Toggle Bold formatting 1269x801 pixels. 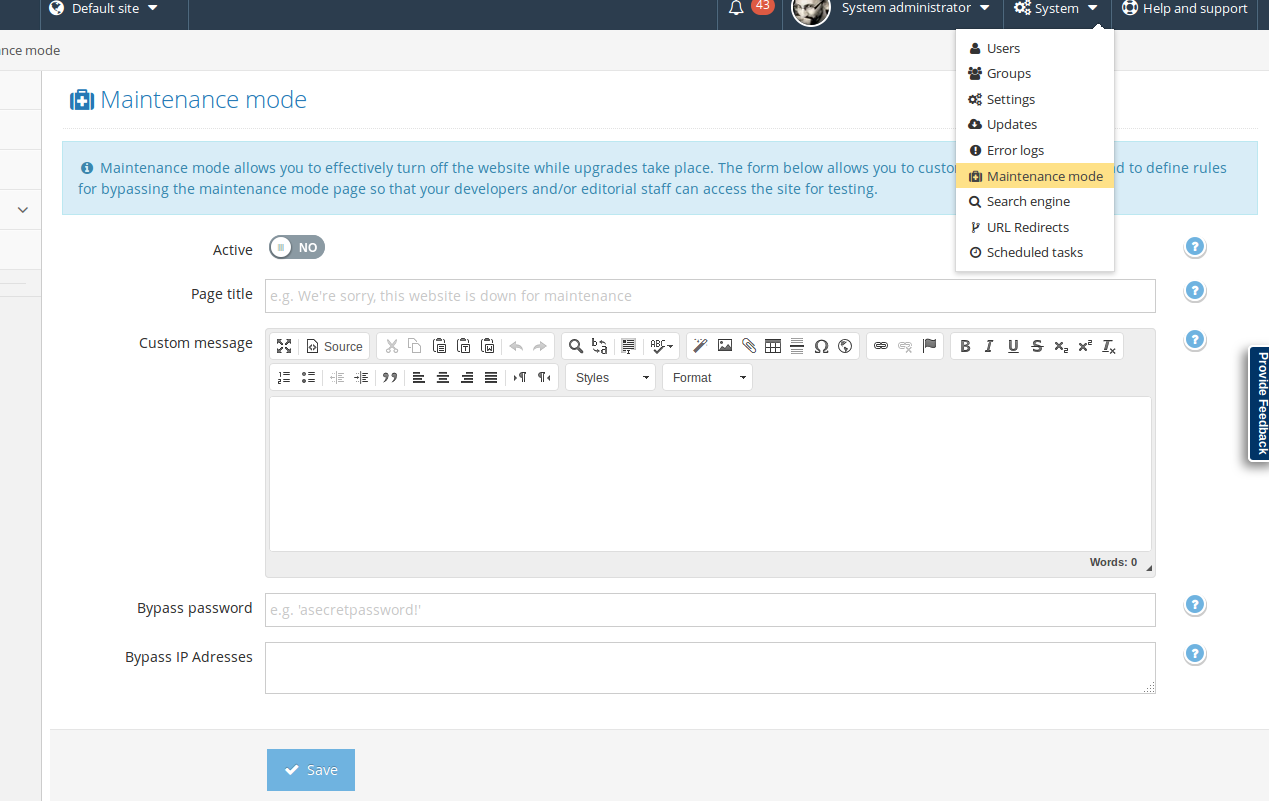coord(965,346)
